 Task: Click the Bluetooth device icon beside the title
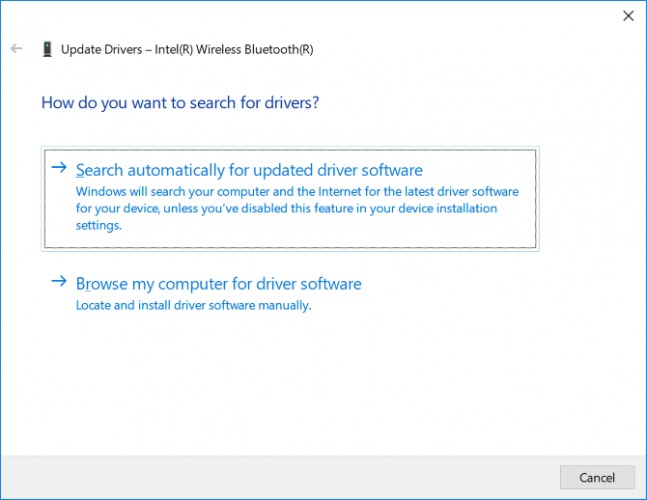pyautogui.click(x=47, y=48)
